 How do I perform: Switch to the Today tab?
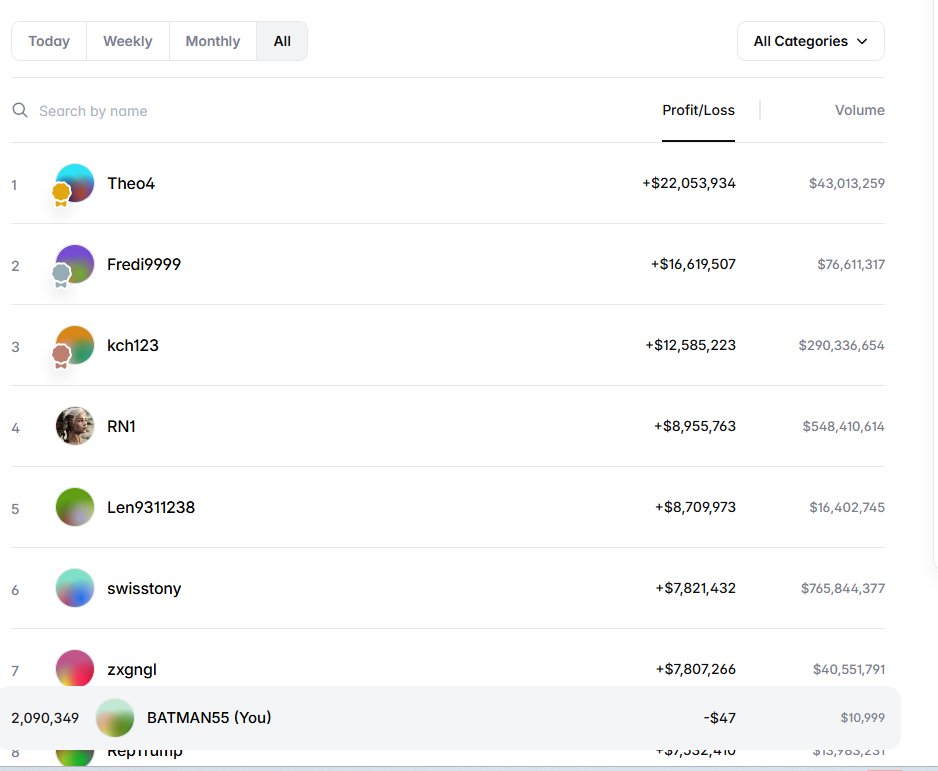[49, 41]
